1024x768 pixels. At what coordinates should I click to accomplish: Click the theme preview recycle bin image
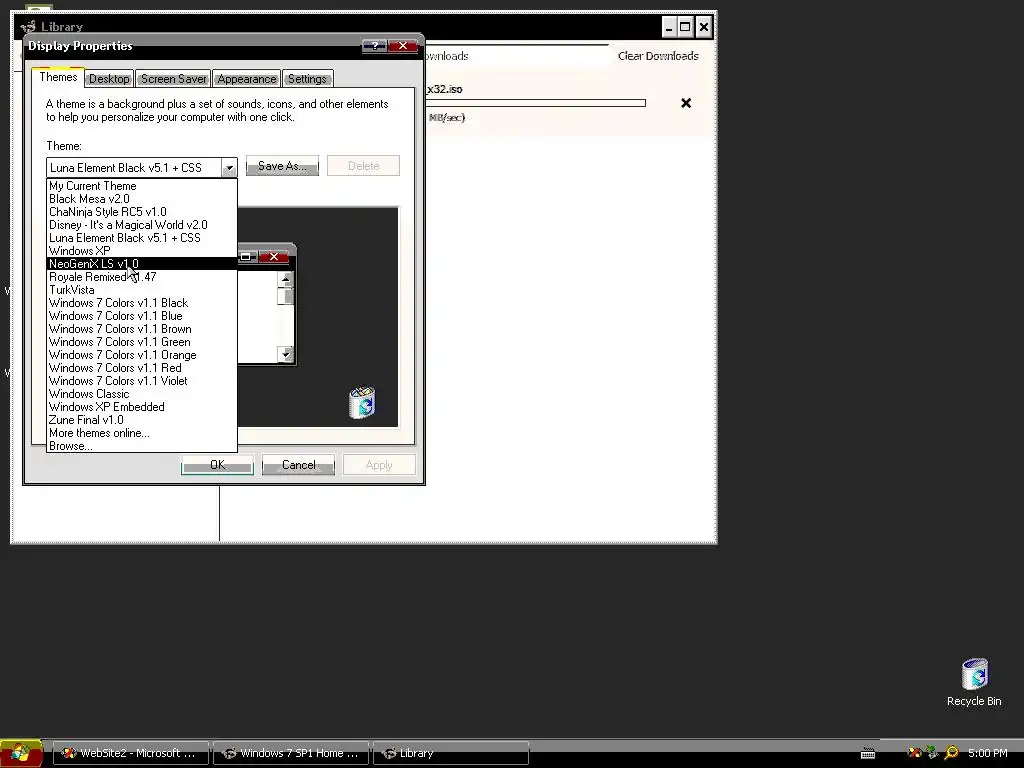click(x=362, y=402)
